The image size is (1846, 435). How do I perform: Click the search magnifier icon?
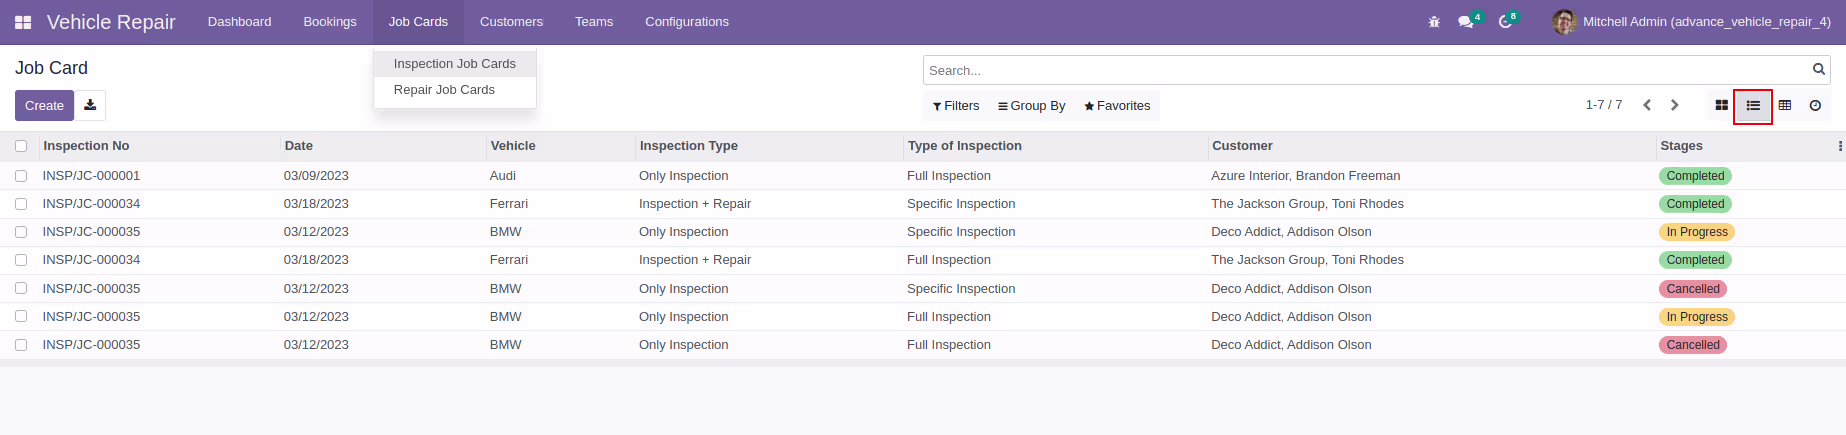pyautogui.click(x=1819, y=69)
